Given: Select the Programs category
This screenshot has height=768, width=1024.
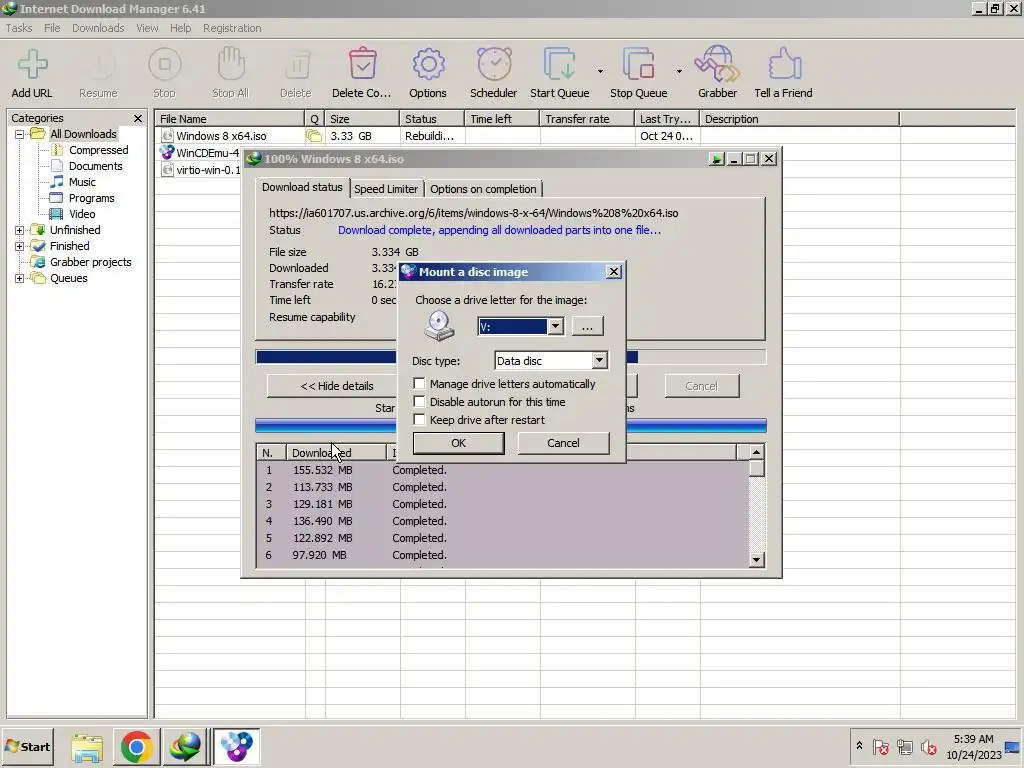Looking at the screenshot, I should coord(91,198).
